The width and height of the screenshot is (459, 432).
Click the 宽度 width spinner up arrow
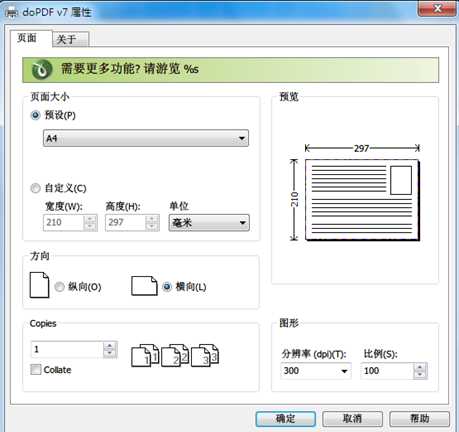[x=90, y=219]
